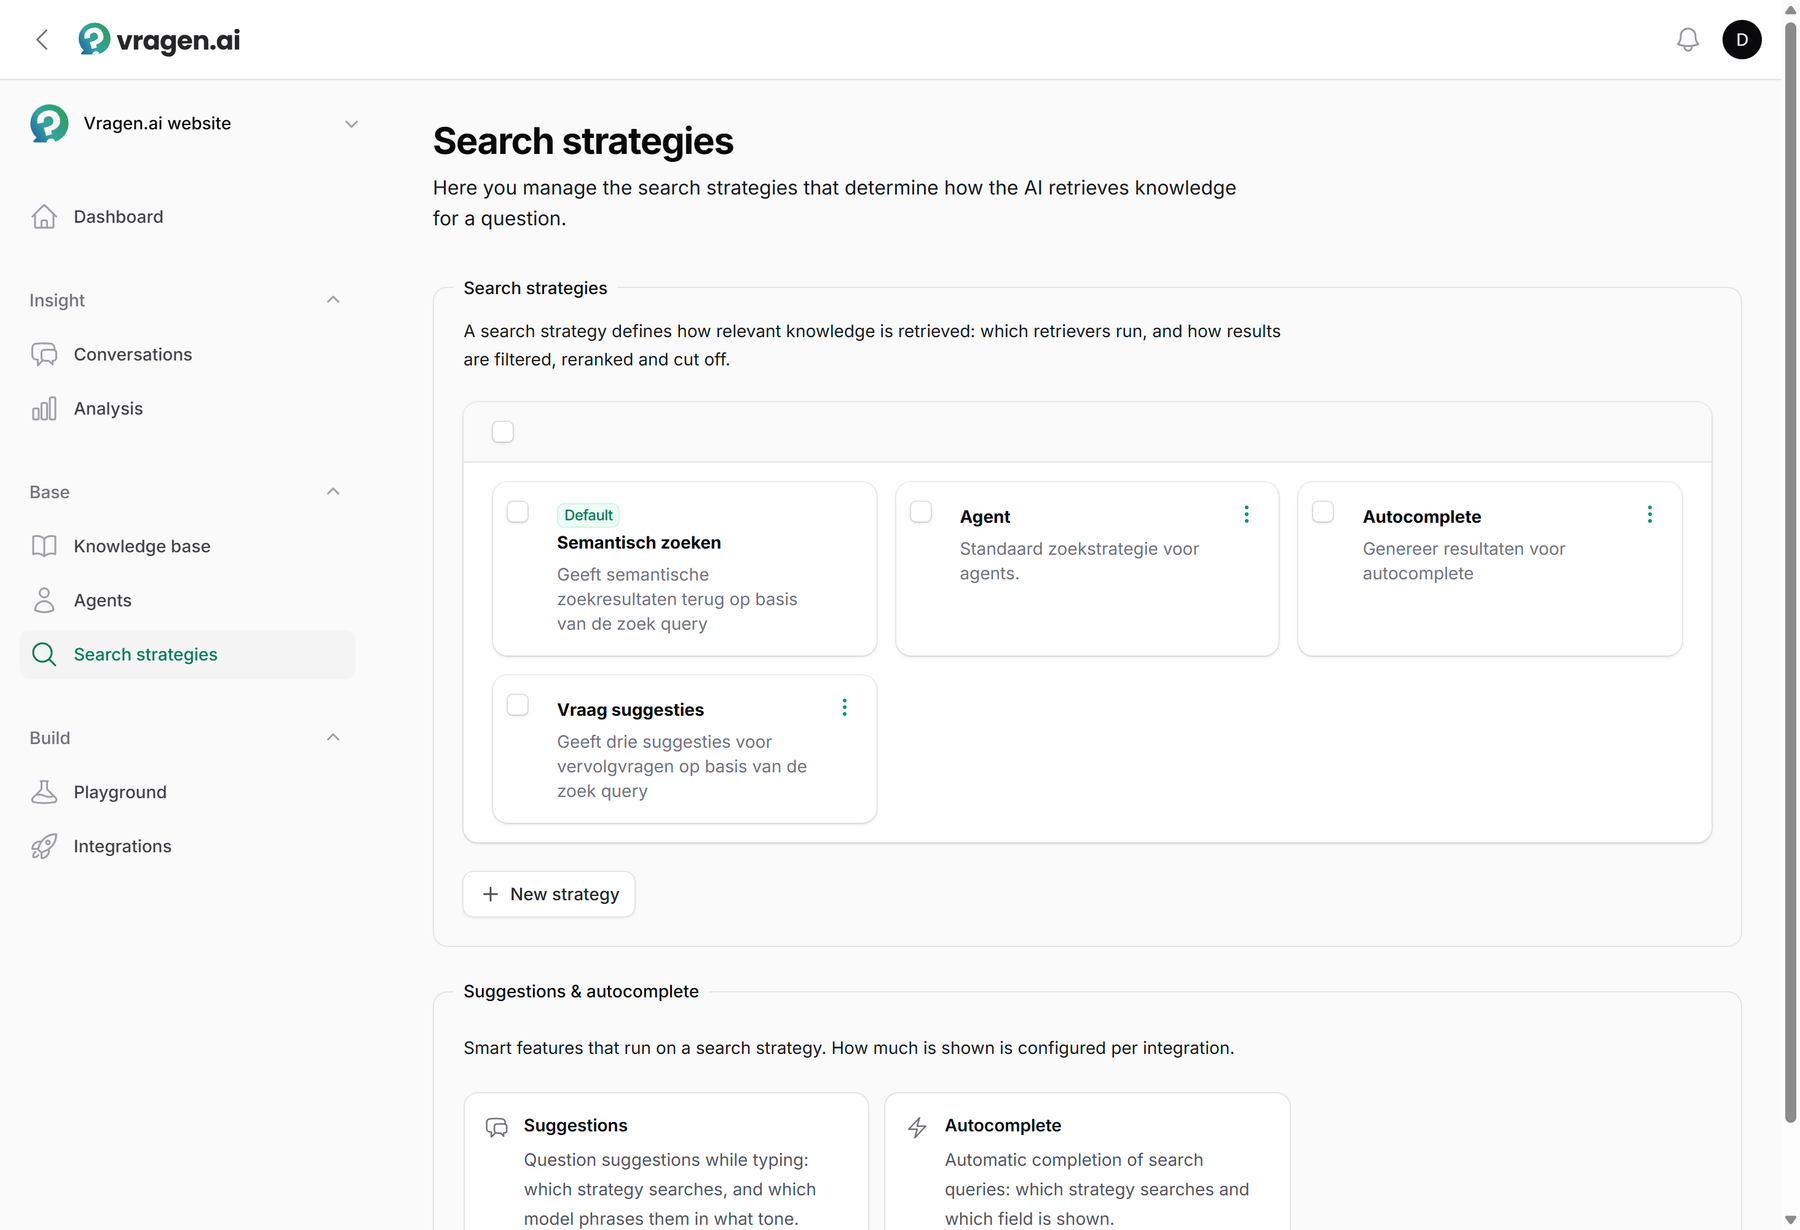Open Integrations in the sidebar
Image resolution: width=1800 pixels, height=1230 pixels.
(x=187, y=846)
